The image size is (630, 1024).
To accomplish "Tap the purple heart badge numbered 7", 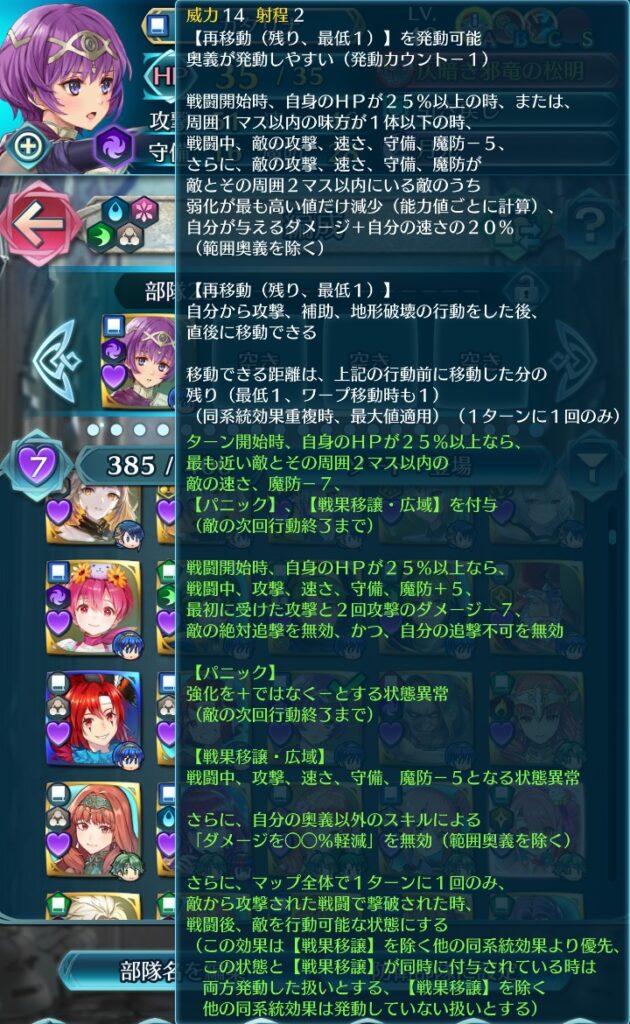I will 37,465.
